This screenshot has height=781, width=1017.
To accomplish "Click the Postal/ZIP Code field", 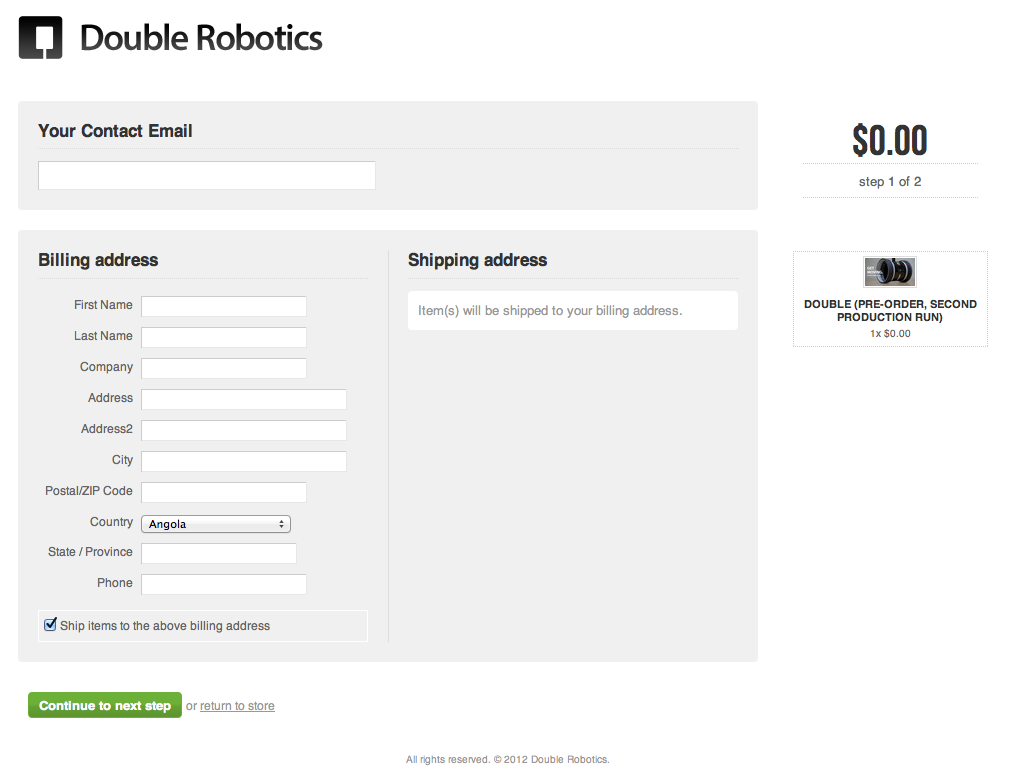I will point(224,492).
